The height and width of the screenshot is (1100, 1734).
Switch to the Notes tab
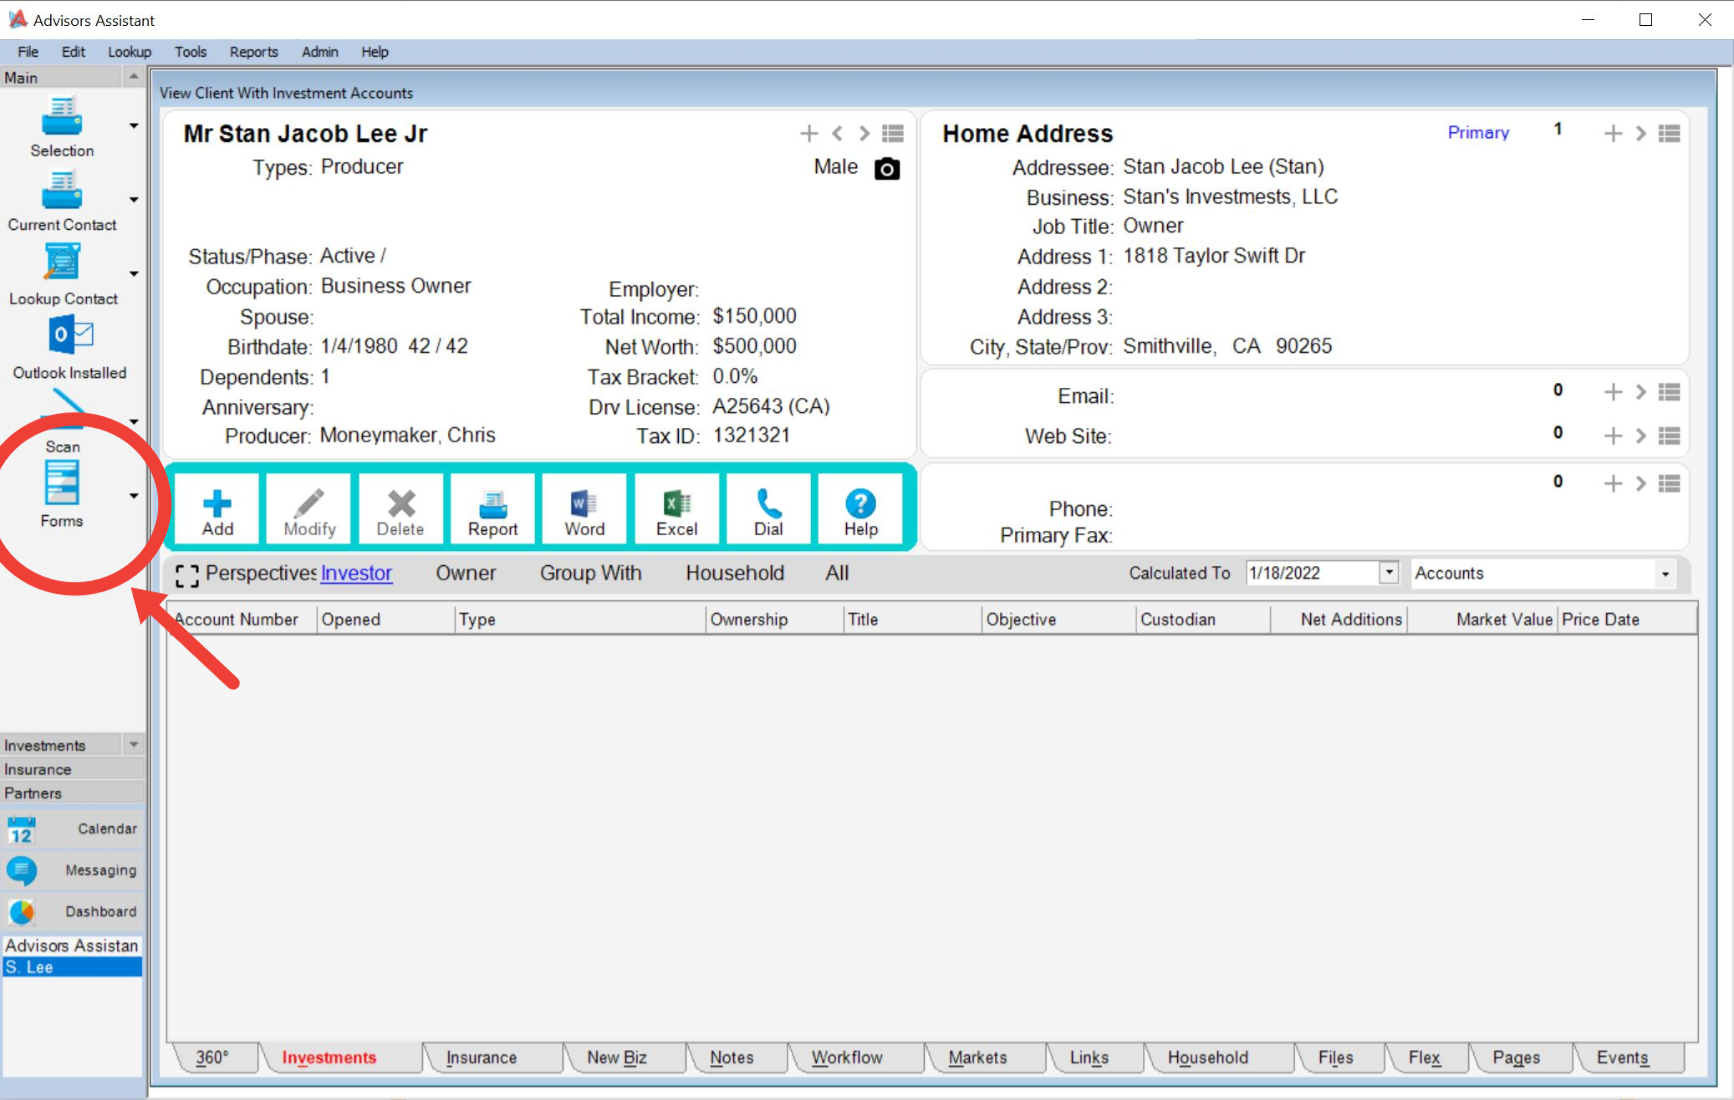pos(732,1057)
